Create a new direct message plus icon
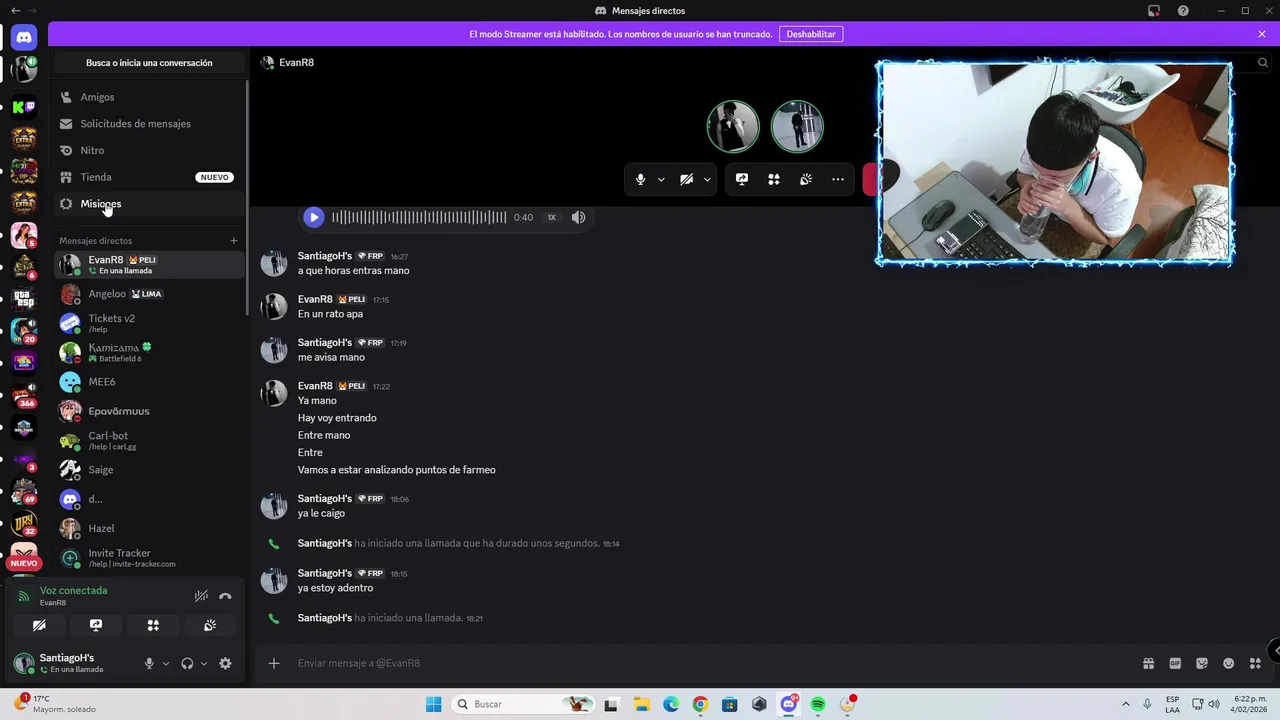Screen dimensions: 1280x720 pyautogui.click(x=234, y=241)
